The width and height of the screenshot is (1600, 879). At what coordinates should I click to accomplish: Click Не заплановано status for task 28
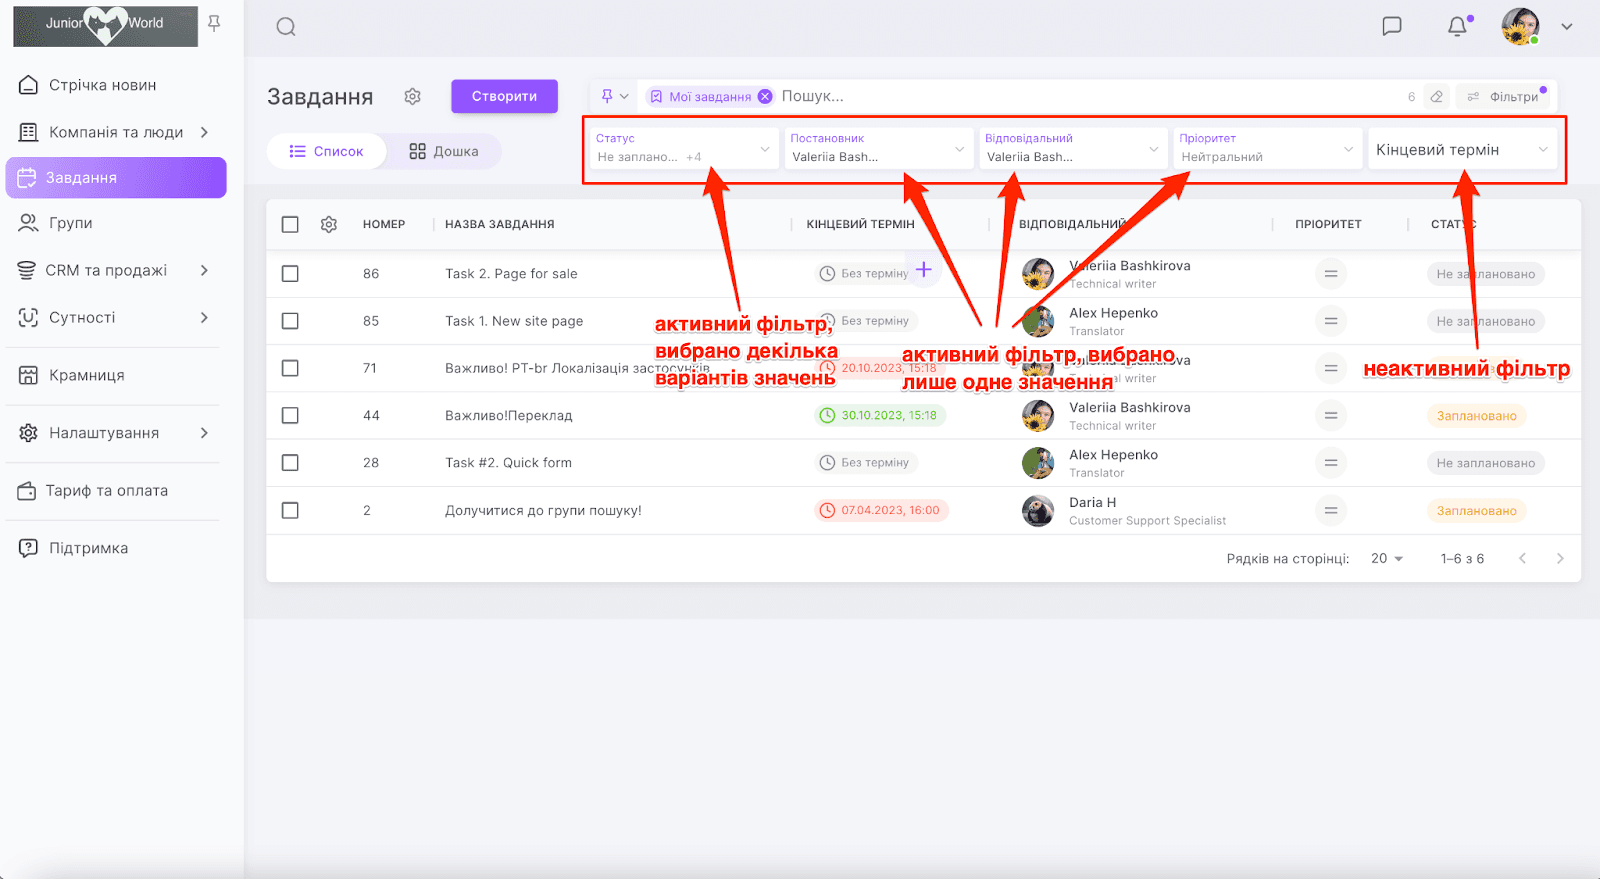coord(1485,463)
